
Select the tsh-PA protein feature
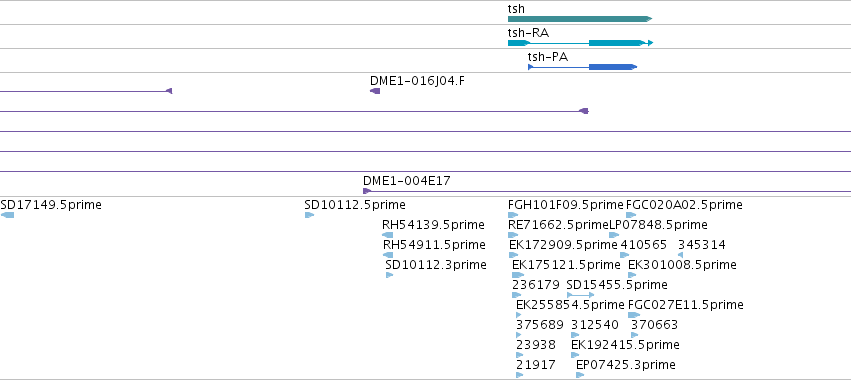tap(582, 67)
